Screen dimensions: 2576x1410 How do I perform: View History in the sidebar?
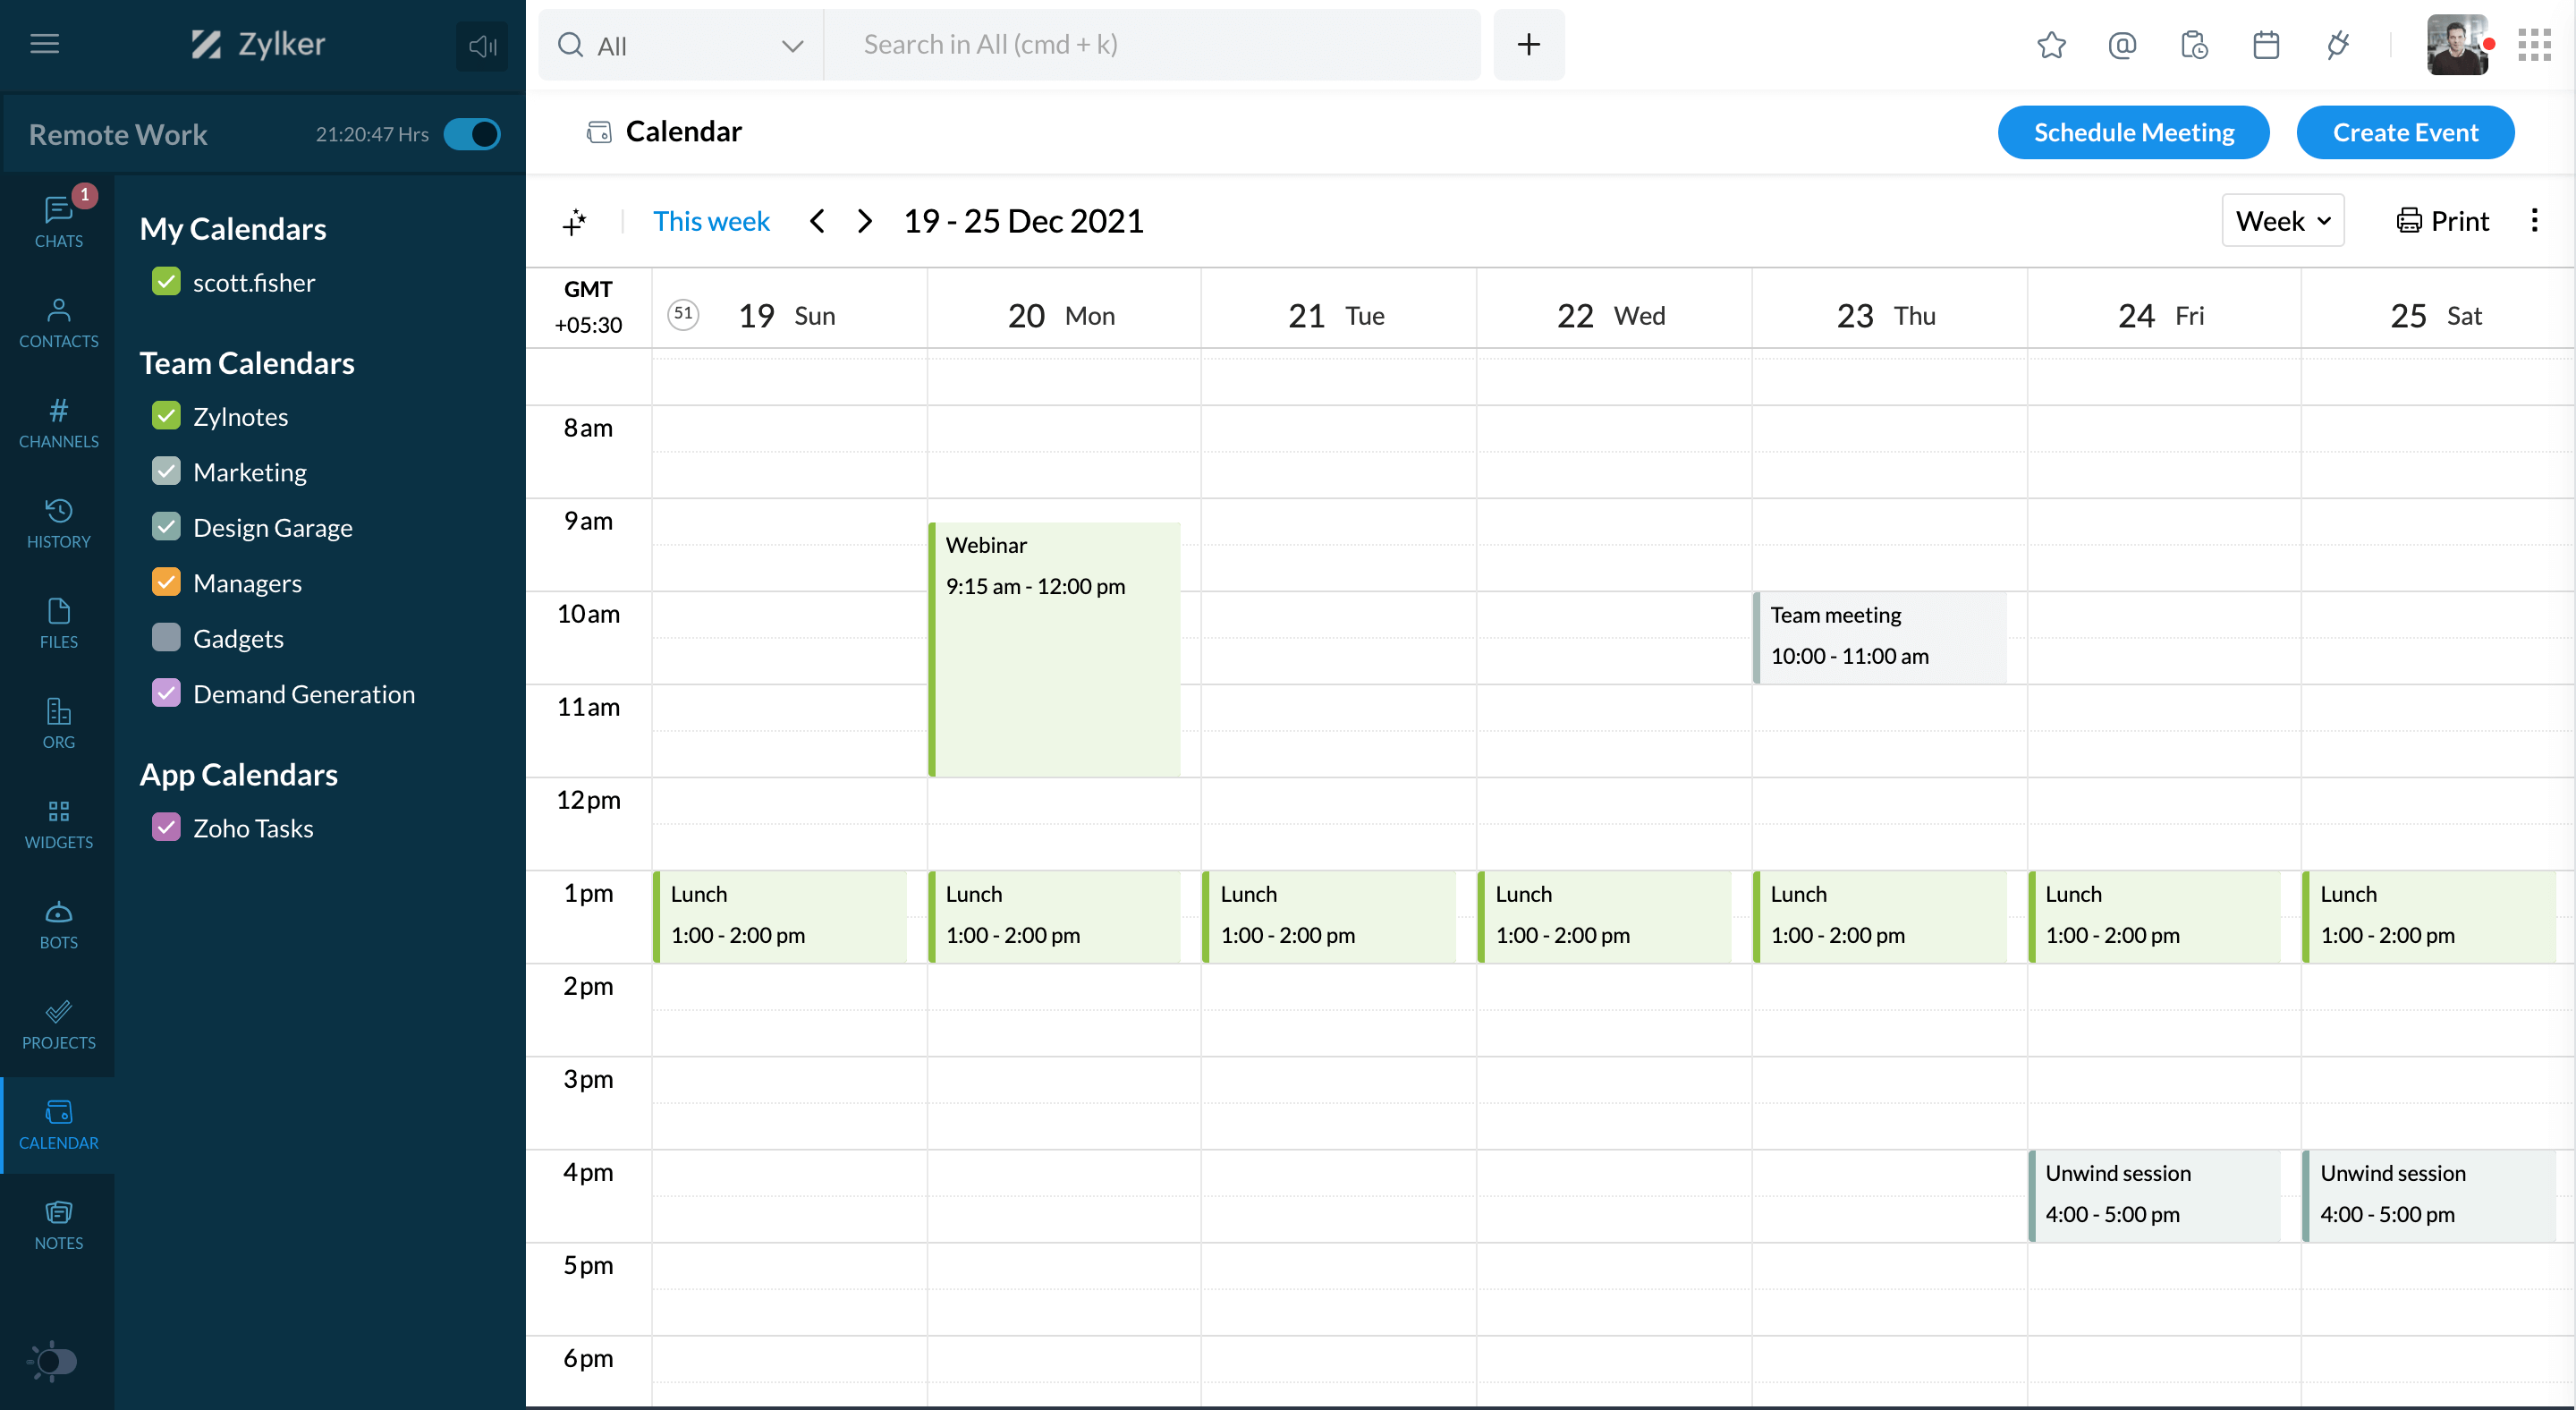tap(58, 522)
